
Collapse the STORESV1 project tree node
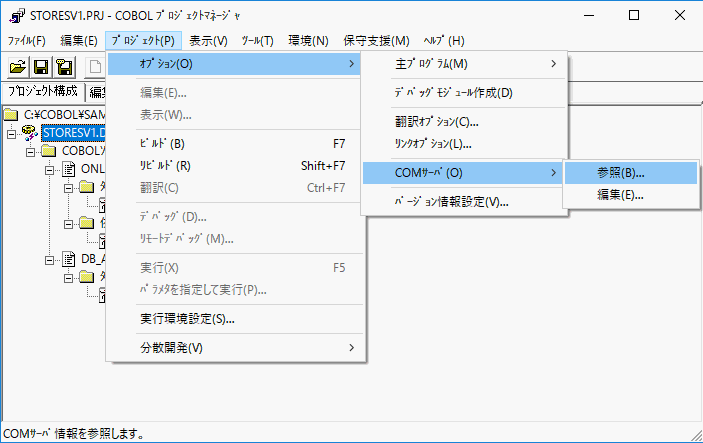(11, 134)
